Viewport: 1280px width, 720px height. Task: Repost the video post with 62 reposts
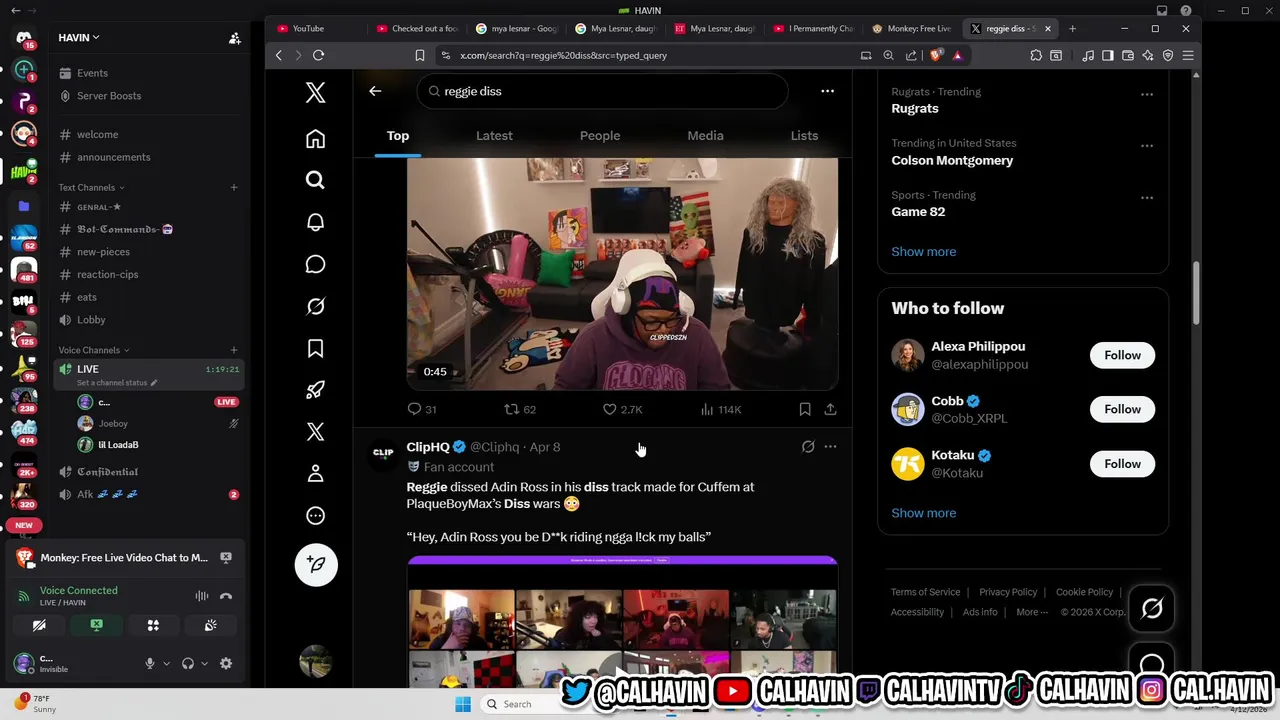point(520,409)
